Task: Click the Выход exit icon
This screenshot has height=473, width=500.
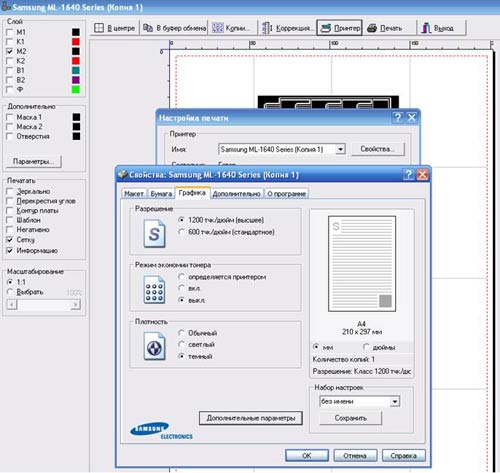Action: coord(426,28)
